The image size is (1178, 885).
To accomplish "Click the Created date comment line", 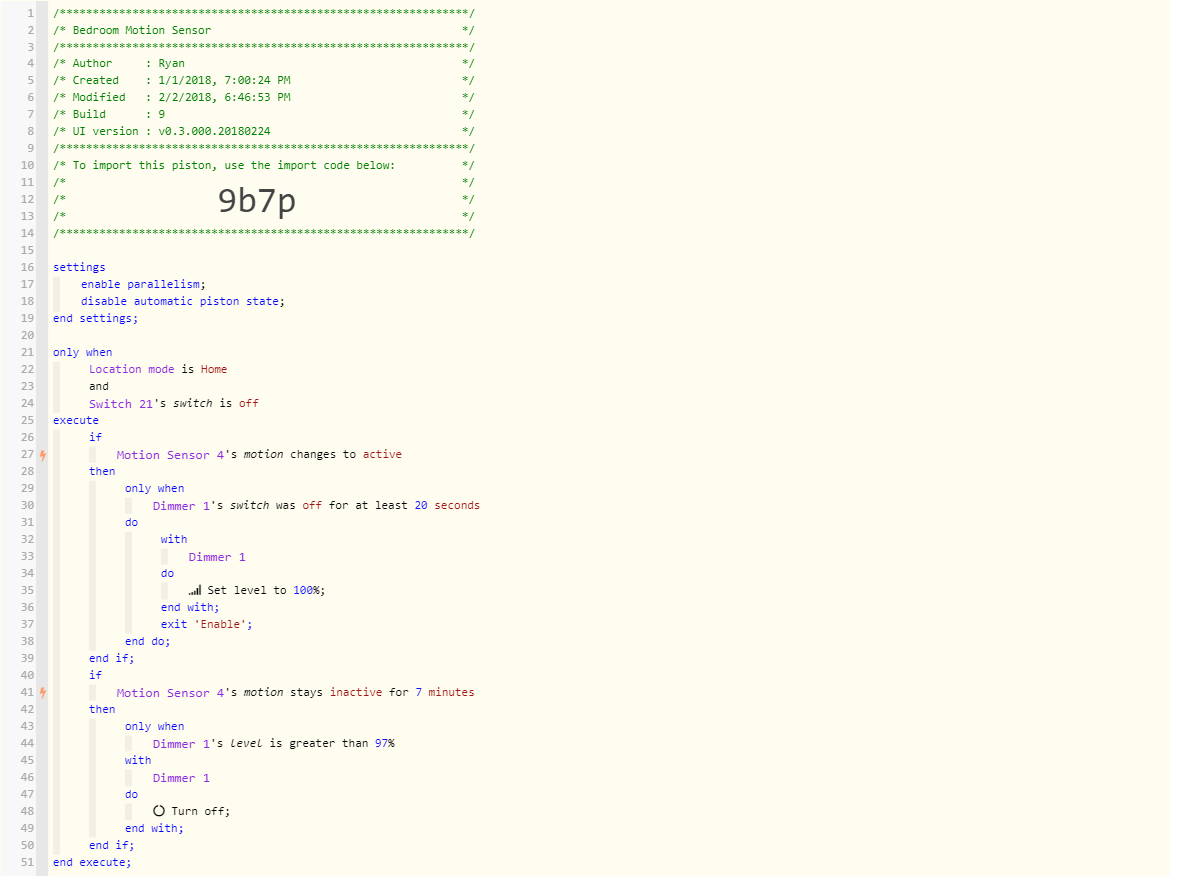I will (264, 80).
